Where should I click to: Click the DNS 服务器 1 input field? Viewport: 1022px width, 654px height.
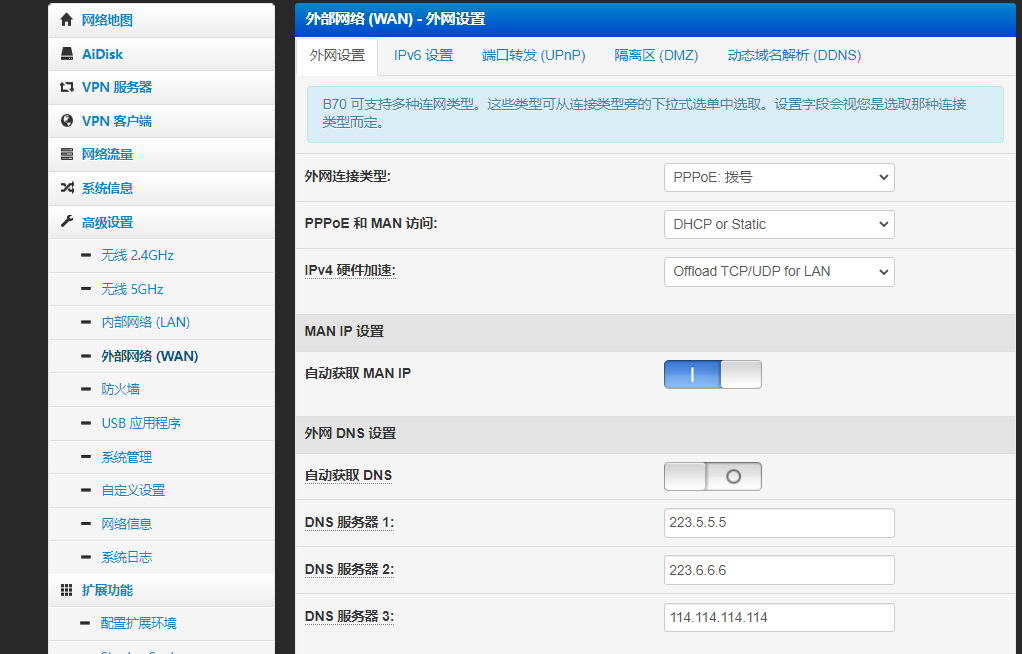779,523
